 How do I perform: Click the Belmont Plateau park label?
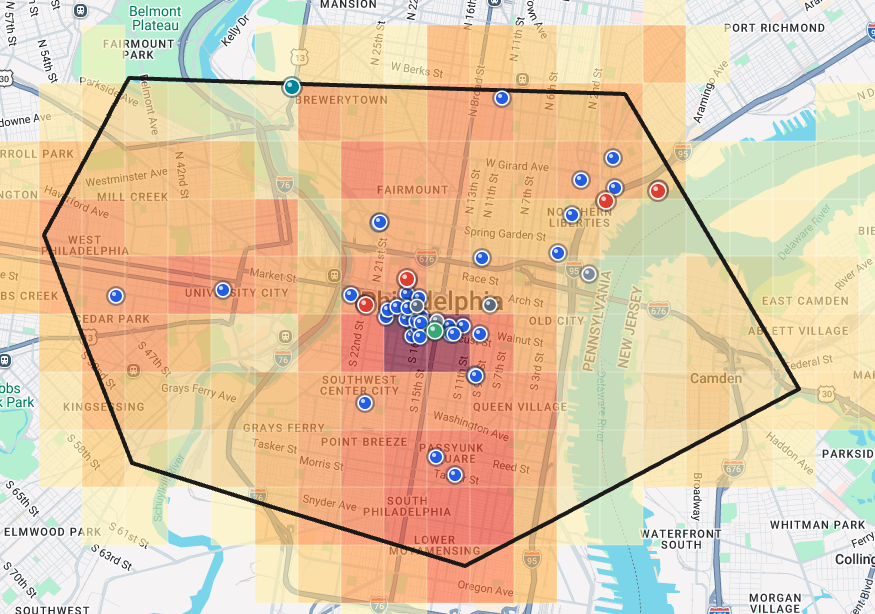point(155,18)
